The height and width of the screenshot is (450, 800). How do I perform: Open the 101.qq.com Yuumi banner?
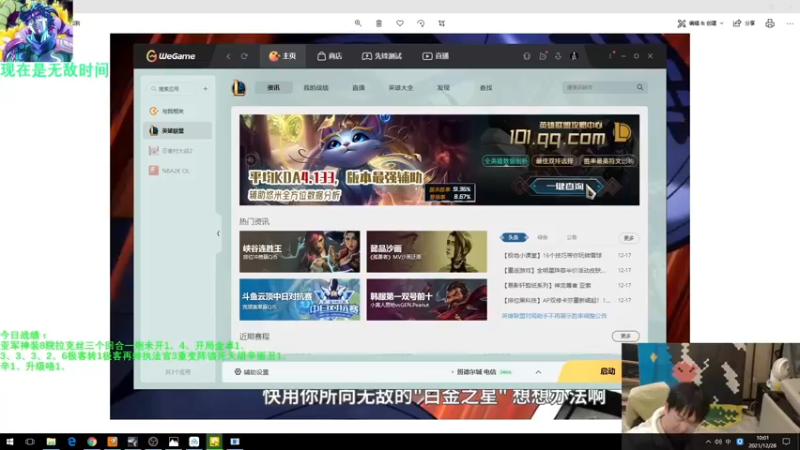point(439,160)
